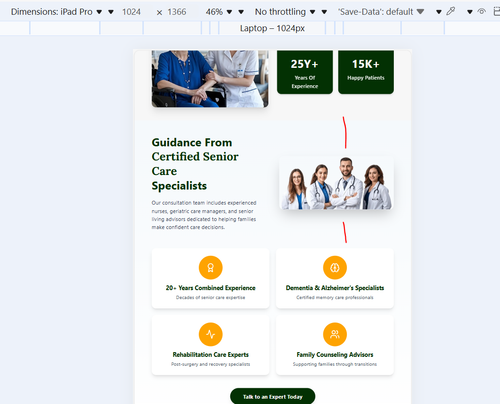Click the 15K+ Happy Patients card
The width and height of the screenshot is (500, 404).
pyautogui.click(x=366, y=72)
